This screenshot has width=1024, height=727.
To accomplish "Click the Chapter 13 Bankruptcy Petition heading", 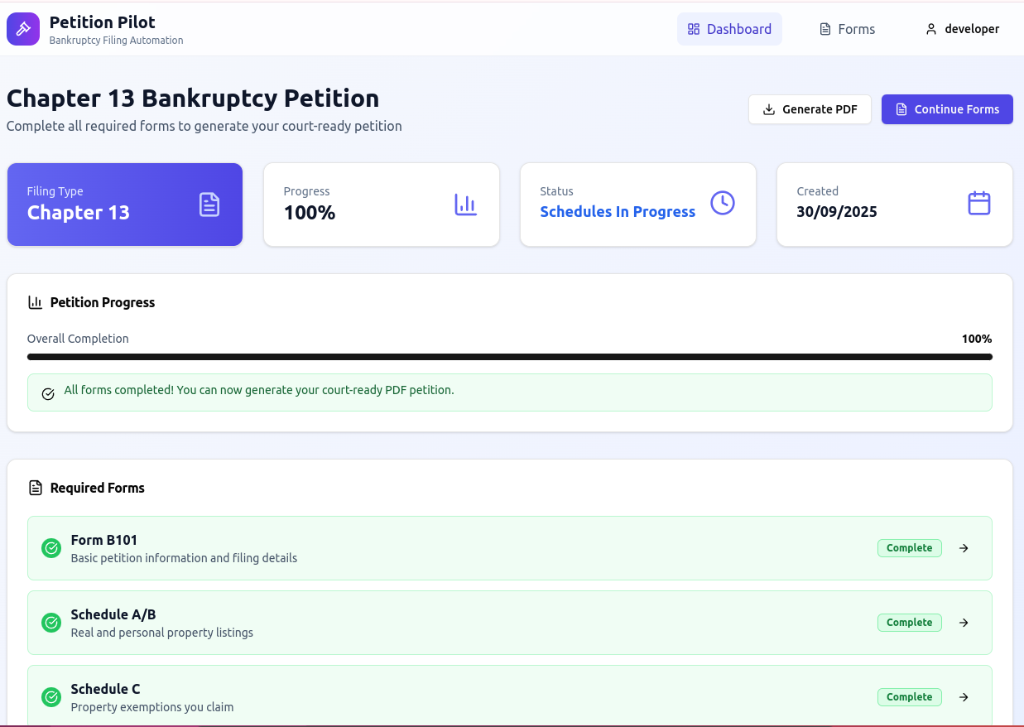I will pos(193,99).
